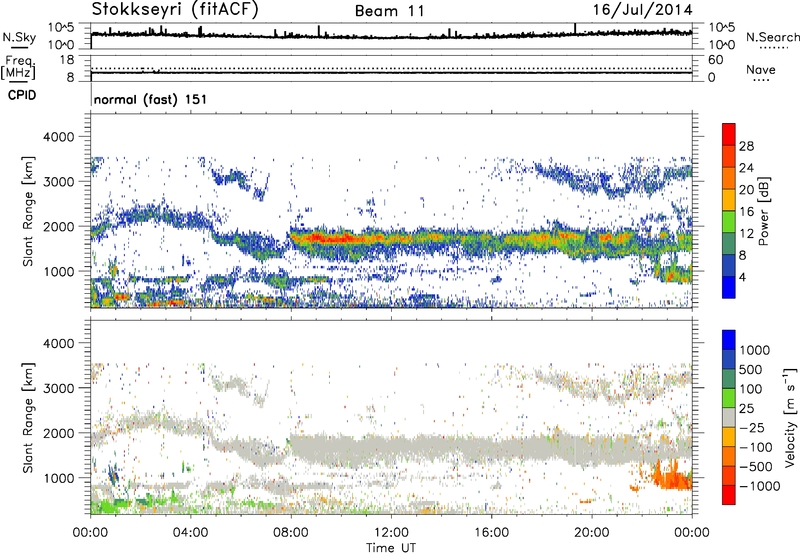Click the '20:00' time tick label
The width and height of the screenshot is (800, 554).
592,533
